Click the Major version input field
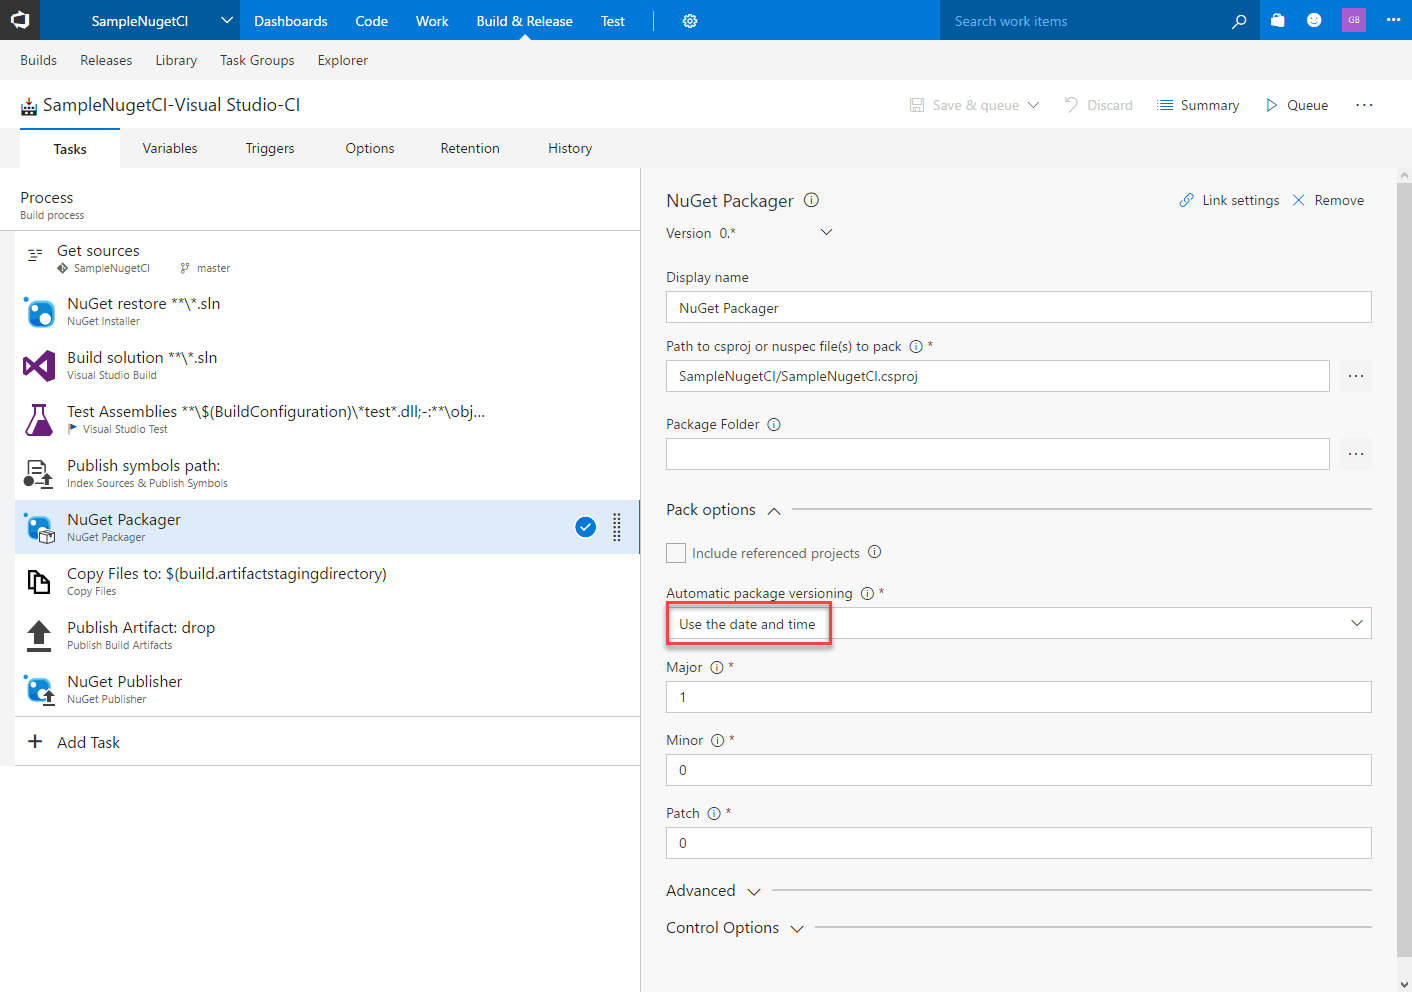Viewport: 1412px width, 992px height. [x=1018, y=697]
